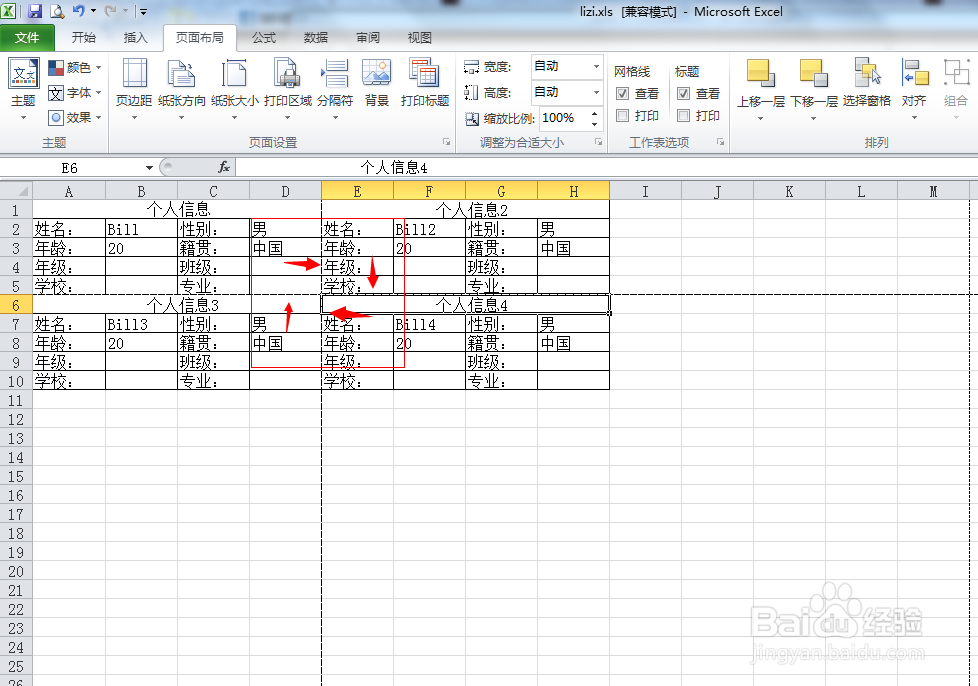The image size is (978, 686).
Task: Enable printing of gridlines
Action: click(x=623, y=115)
